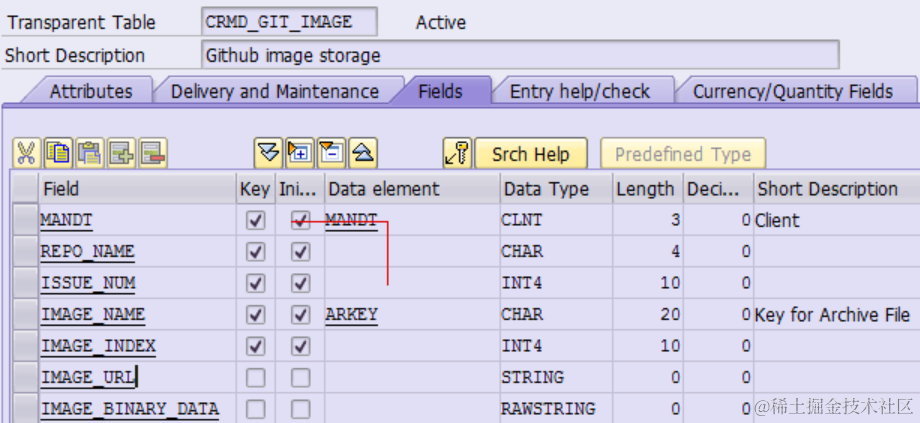Click the Paste clipboard icon
This screenshot has height=423, width=920.
(90, 154)
